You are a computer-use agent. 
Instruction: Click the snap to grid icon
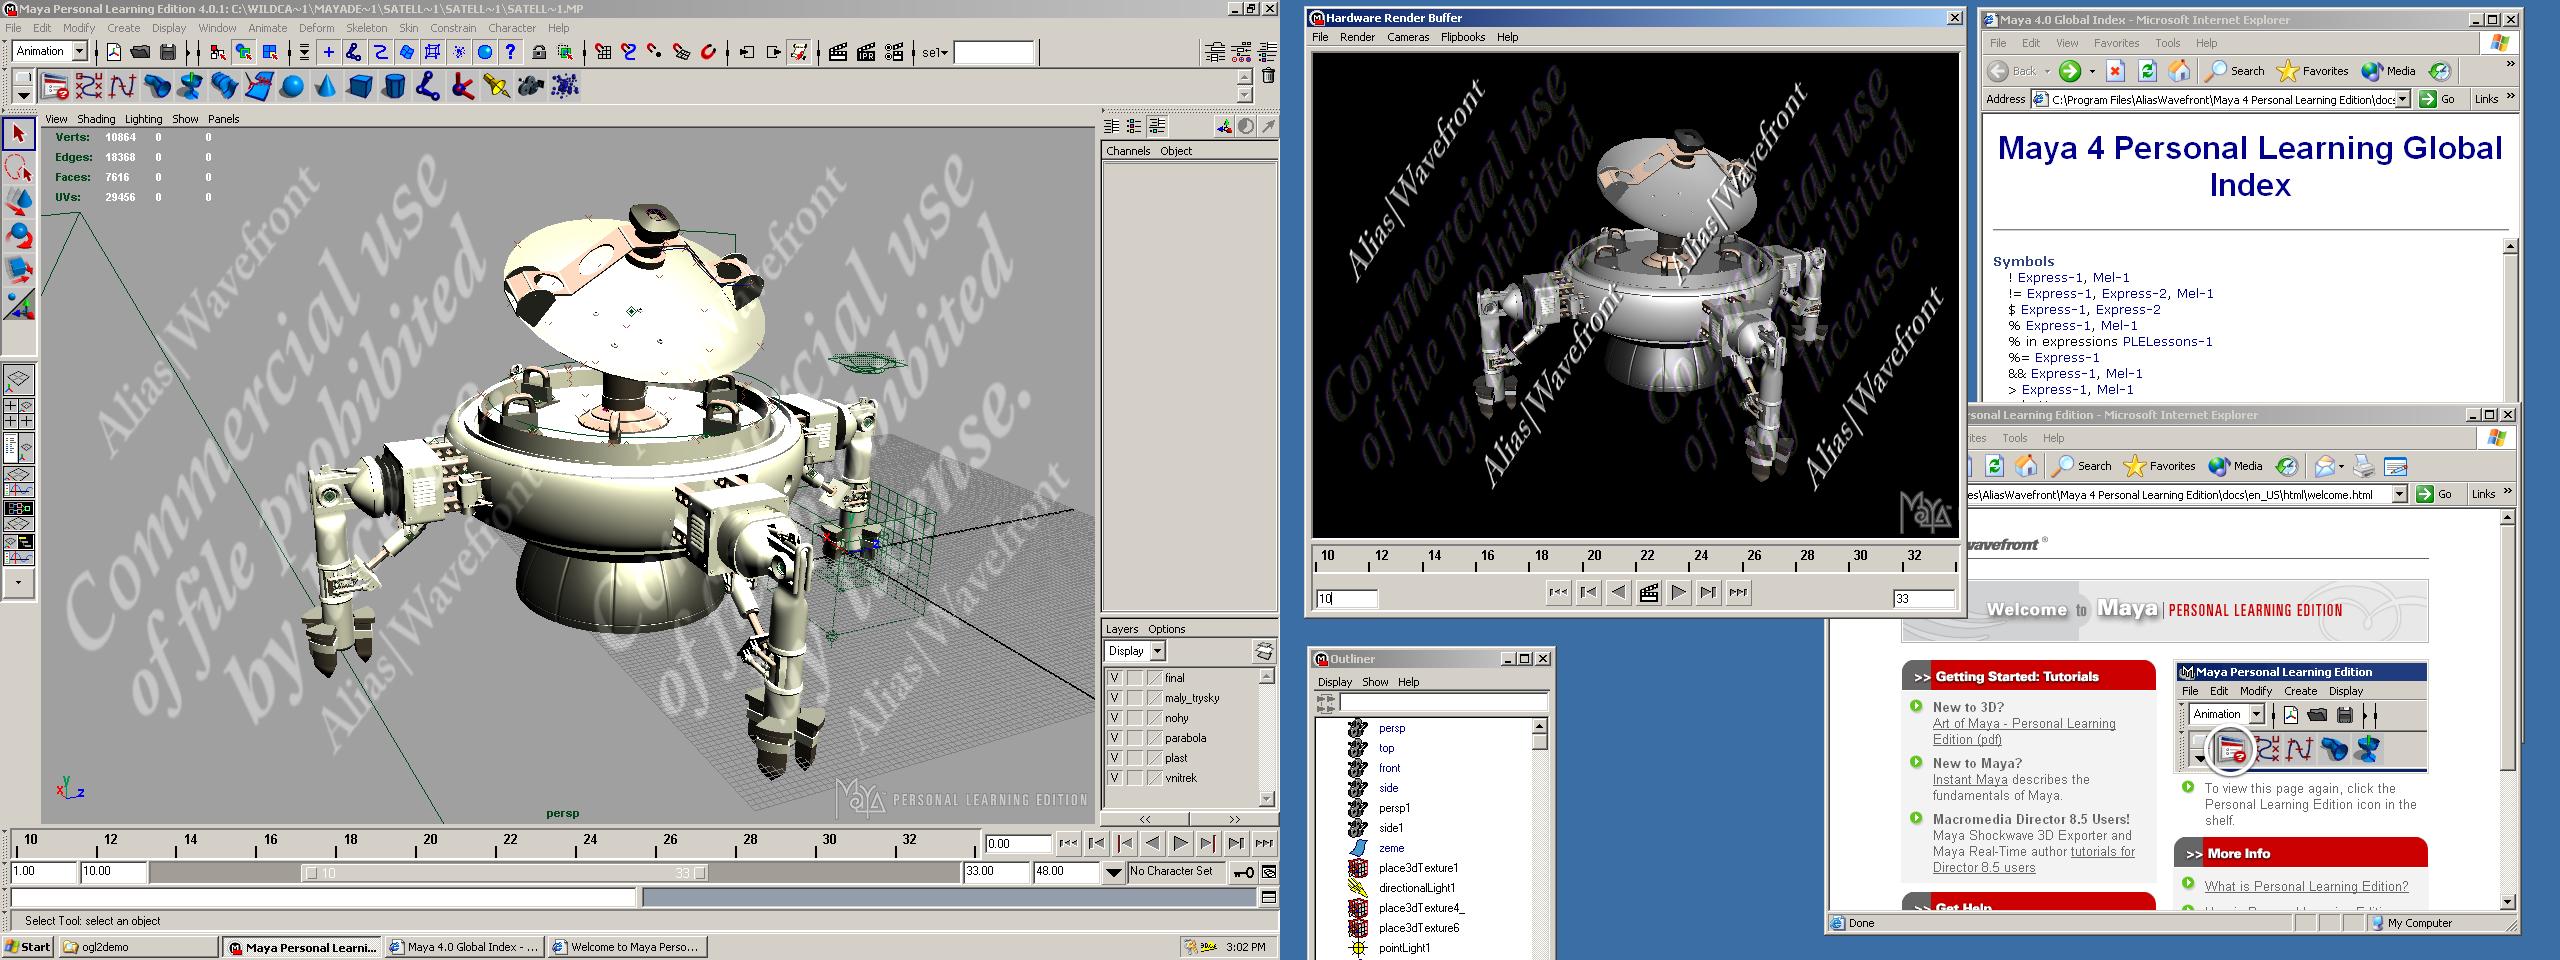[x=603, y=52]
